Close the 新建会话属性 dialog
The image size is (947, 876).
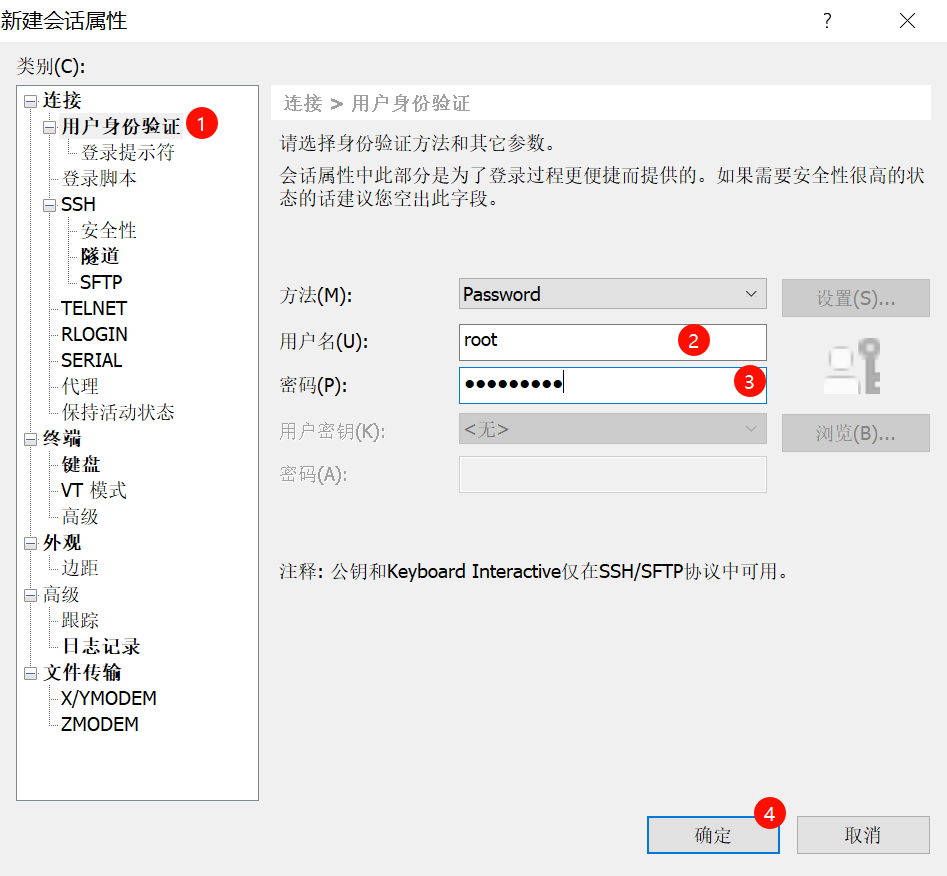(907, 21)
